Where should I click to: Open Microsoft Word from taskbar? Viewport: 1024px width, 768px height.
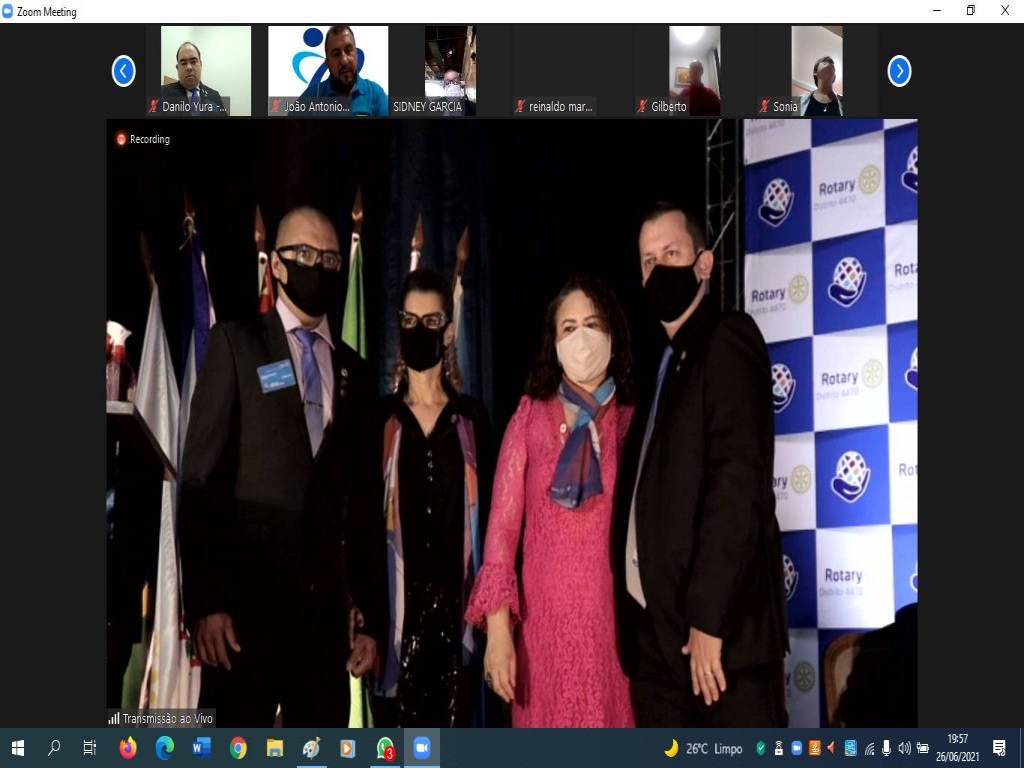pyautogui.click(x=201, y=748)
